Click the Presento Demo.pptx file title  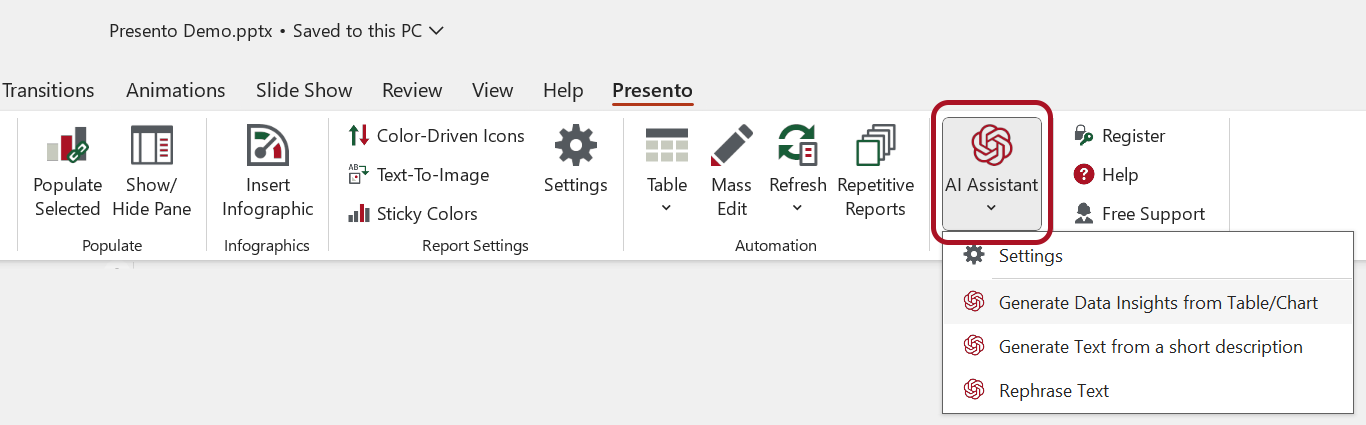pos(191,31)
